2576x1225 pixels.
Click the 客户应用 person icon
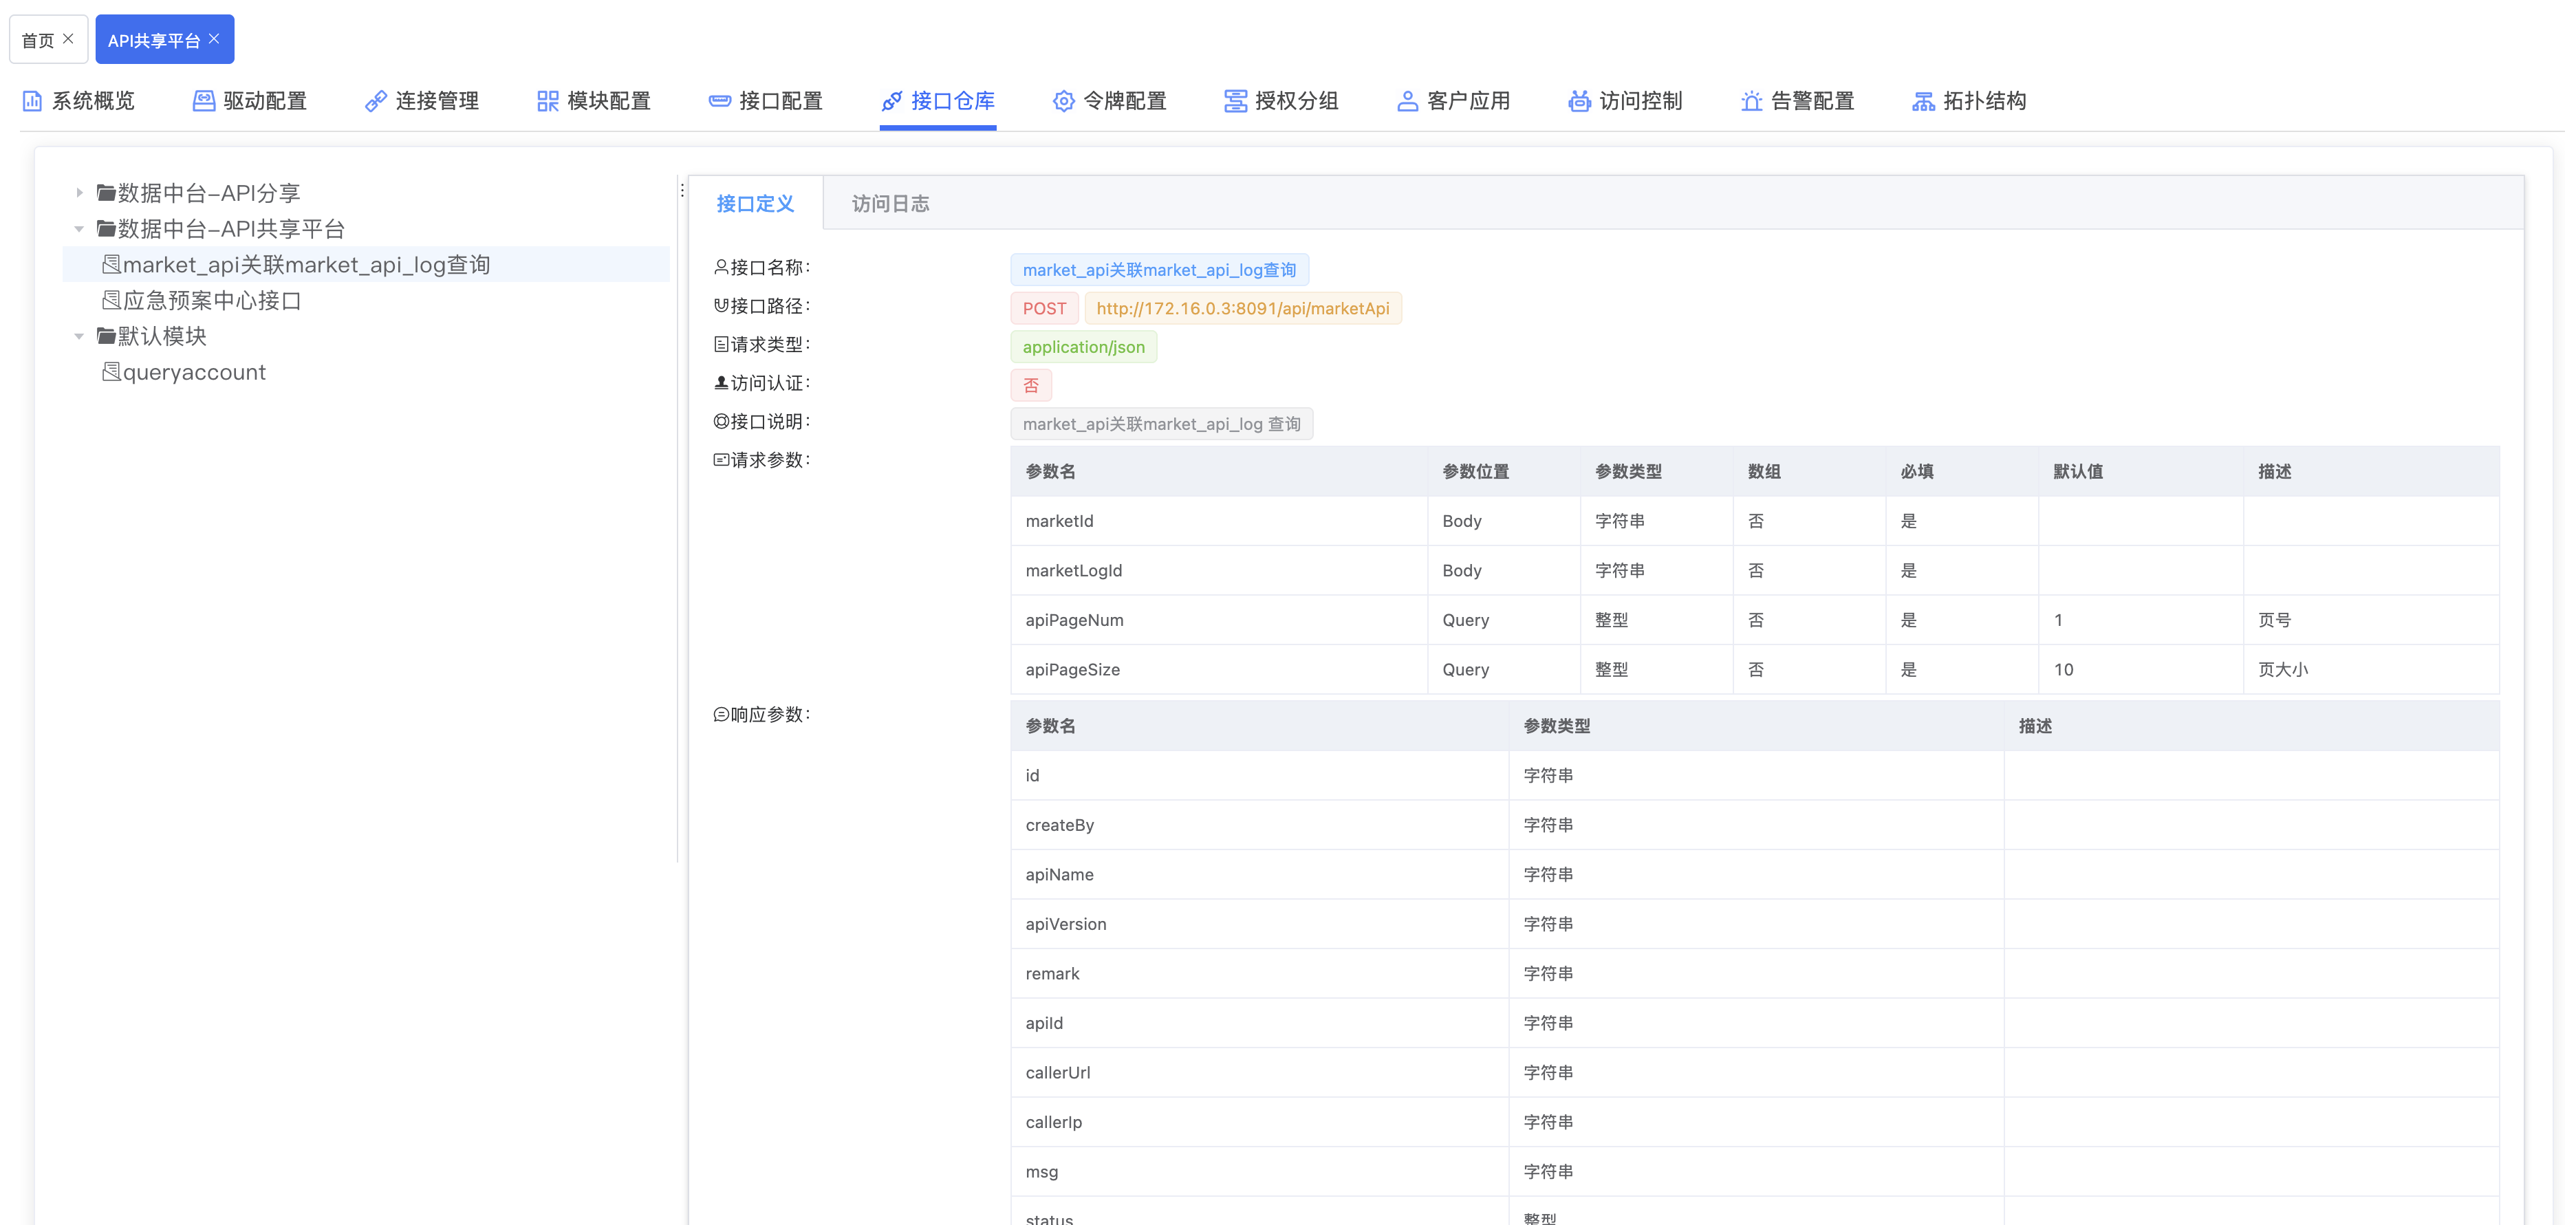point(1408,101)
